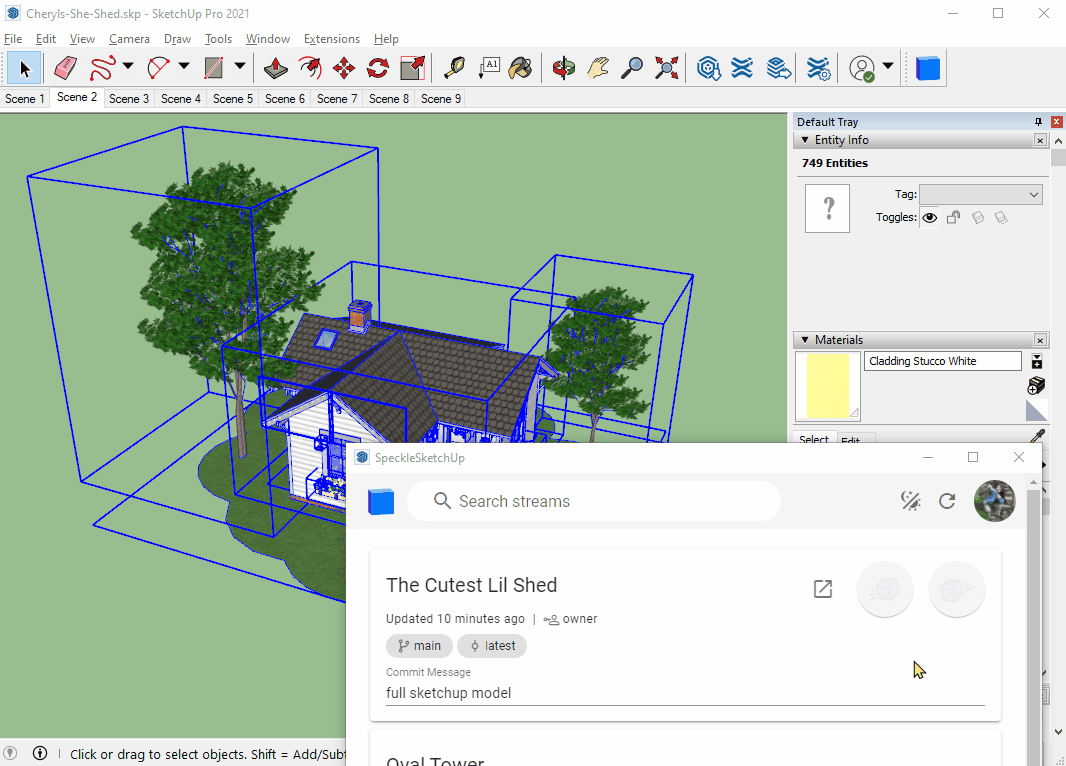Click the Display secondary selection pane icon
Viewport: 1066px width, 766px height.
1037,361
